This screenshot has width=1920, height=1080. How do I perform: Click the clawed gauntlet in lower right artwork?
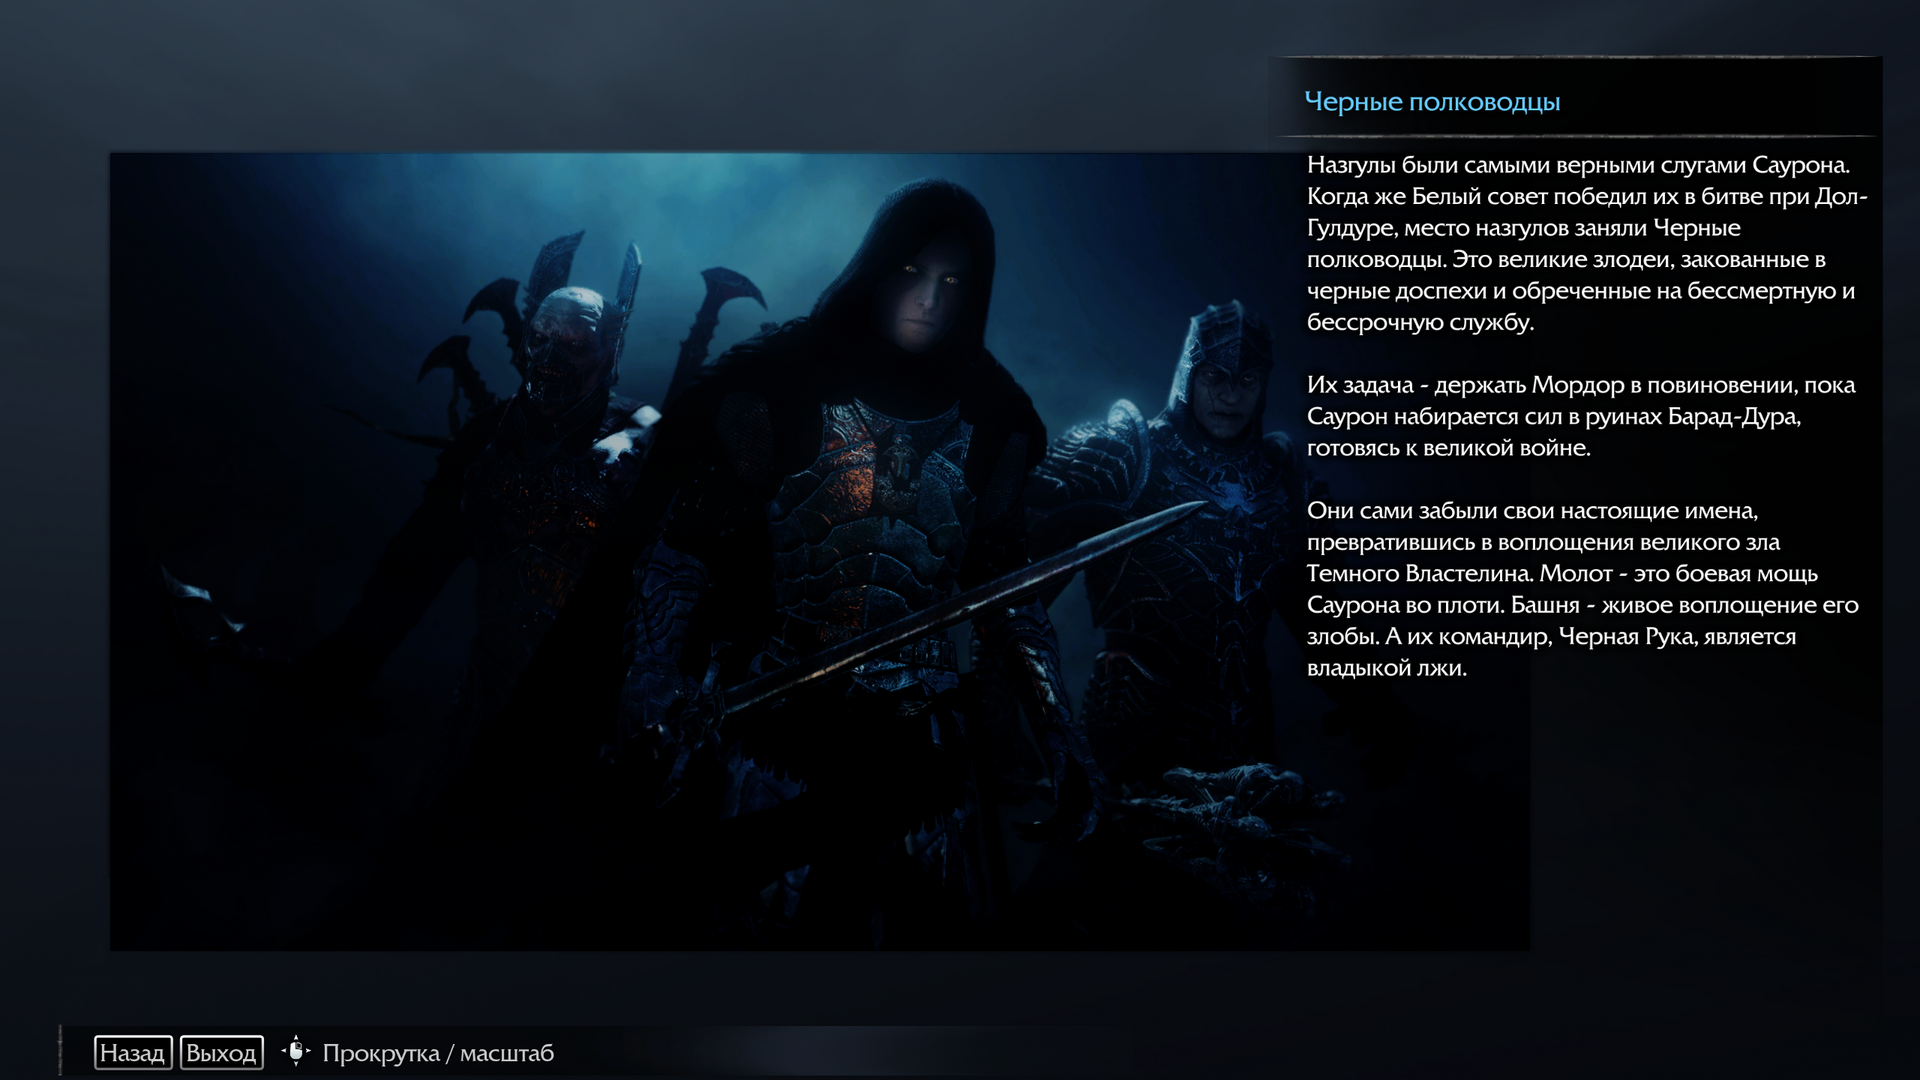(x=1235, y=790)
